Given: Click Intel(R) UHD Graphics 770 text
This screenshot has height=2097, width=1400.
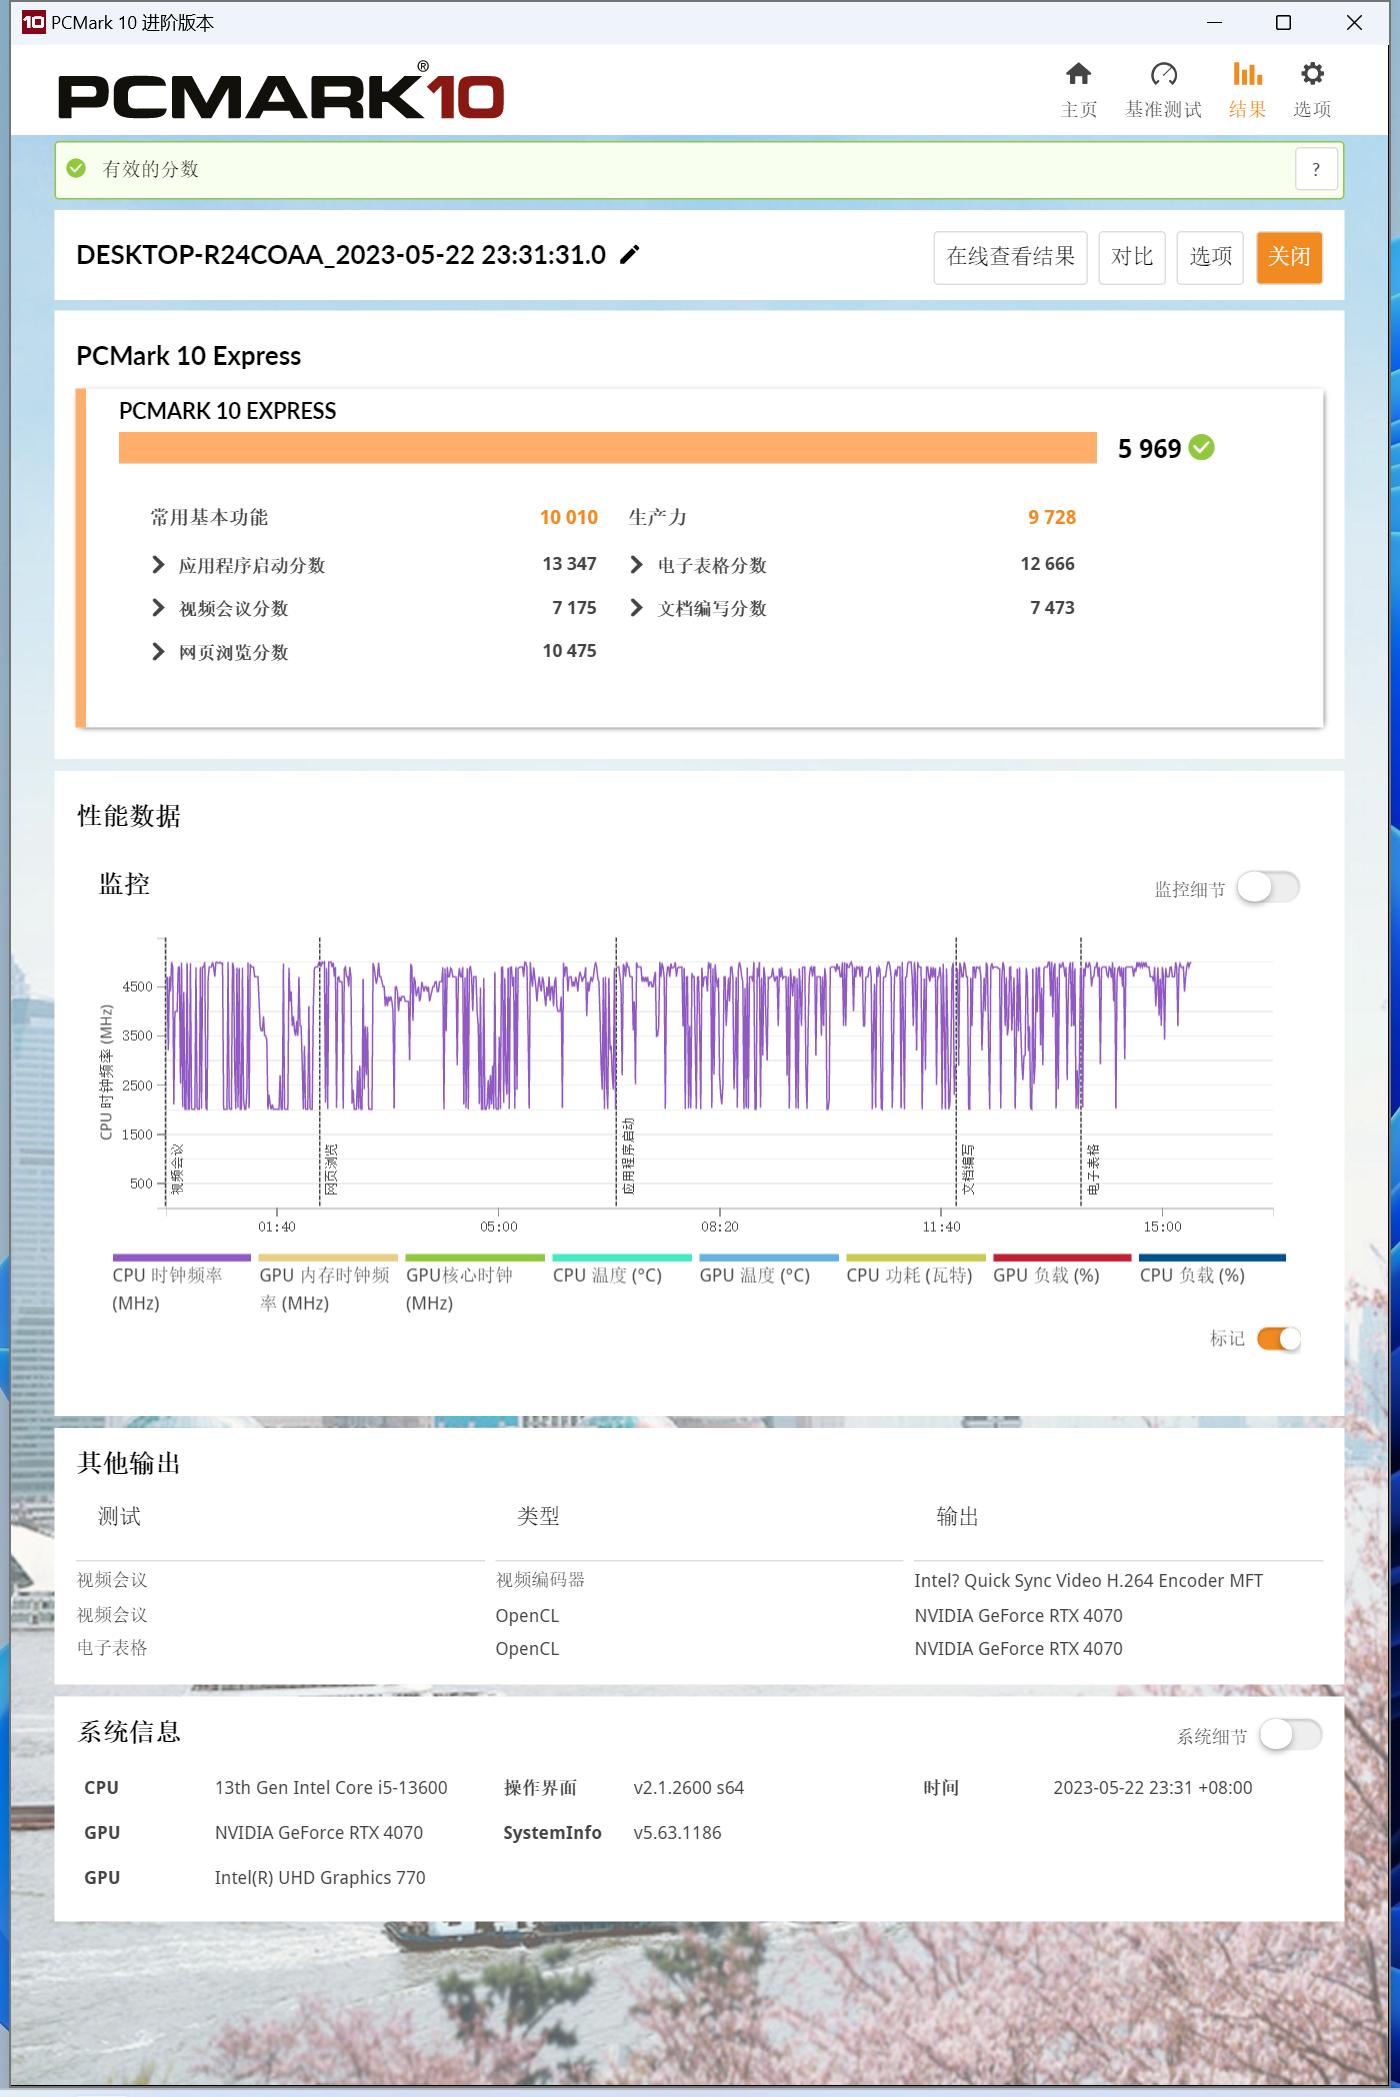Looking at the screenshot, I should [x=320, y=1878].
